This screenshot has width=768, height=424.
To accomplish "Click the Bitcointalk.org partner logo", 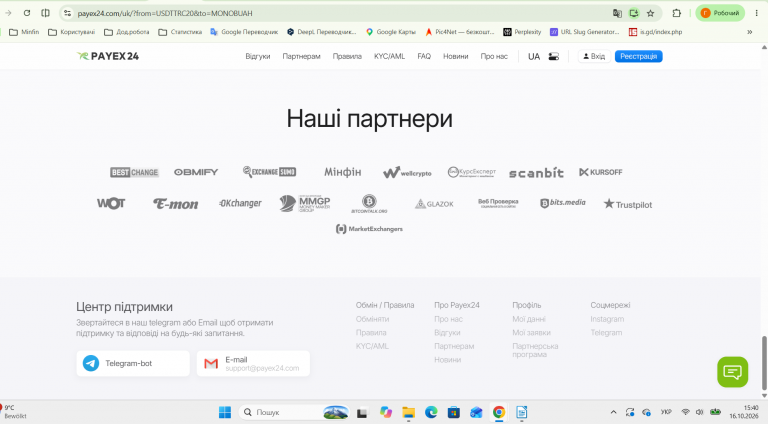I will click(369, 204).
